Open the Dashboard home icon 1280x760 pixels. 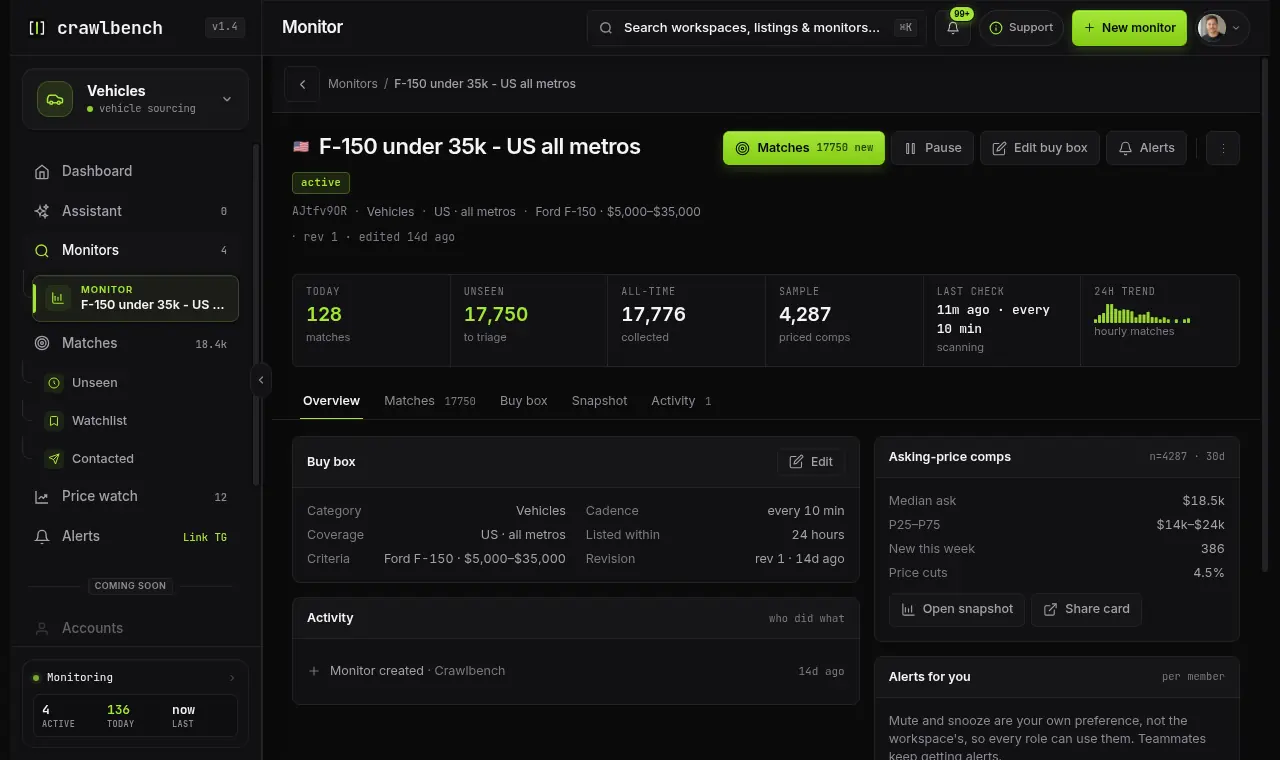42,172
